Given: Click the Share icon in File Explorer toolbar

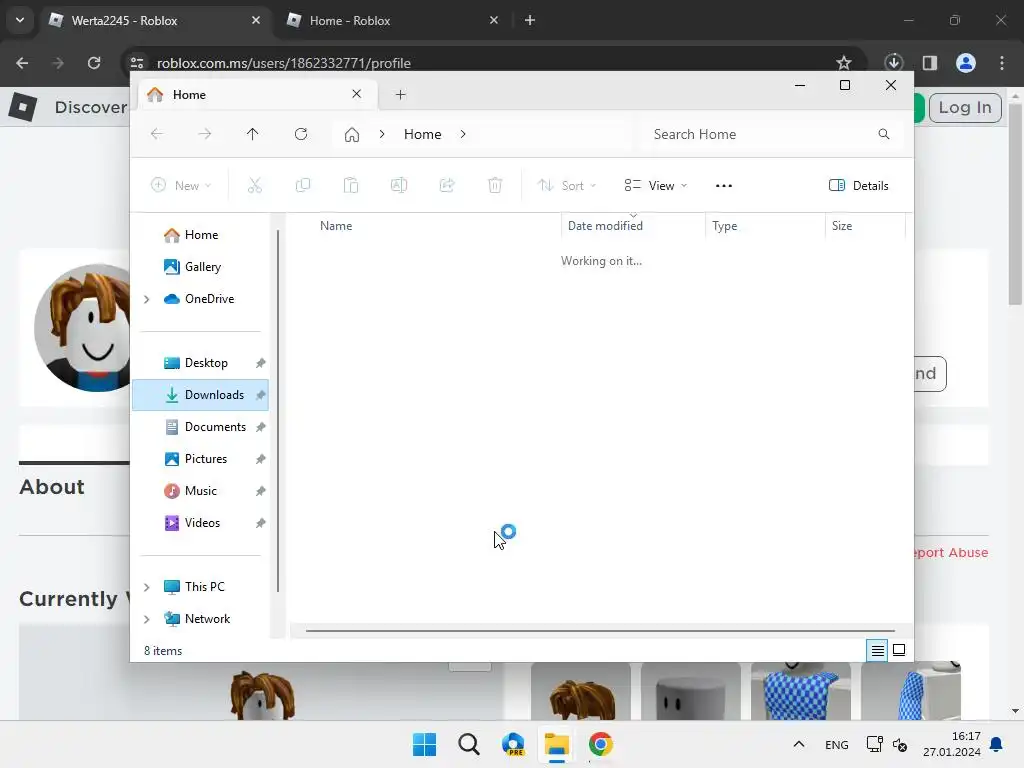Looking at the screenshot, I should tap(447, 185).
